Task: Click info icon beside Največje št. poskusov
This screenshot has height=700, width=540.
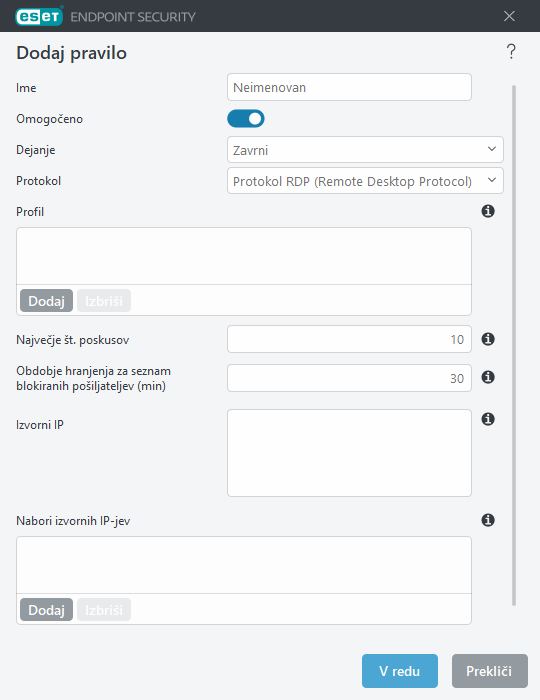Action: 488,339
